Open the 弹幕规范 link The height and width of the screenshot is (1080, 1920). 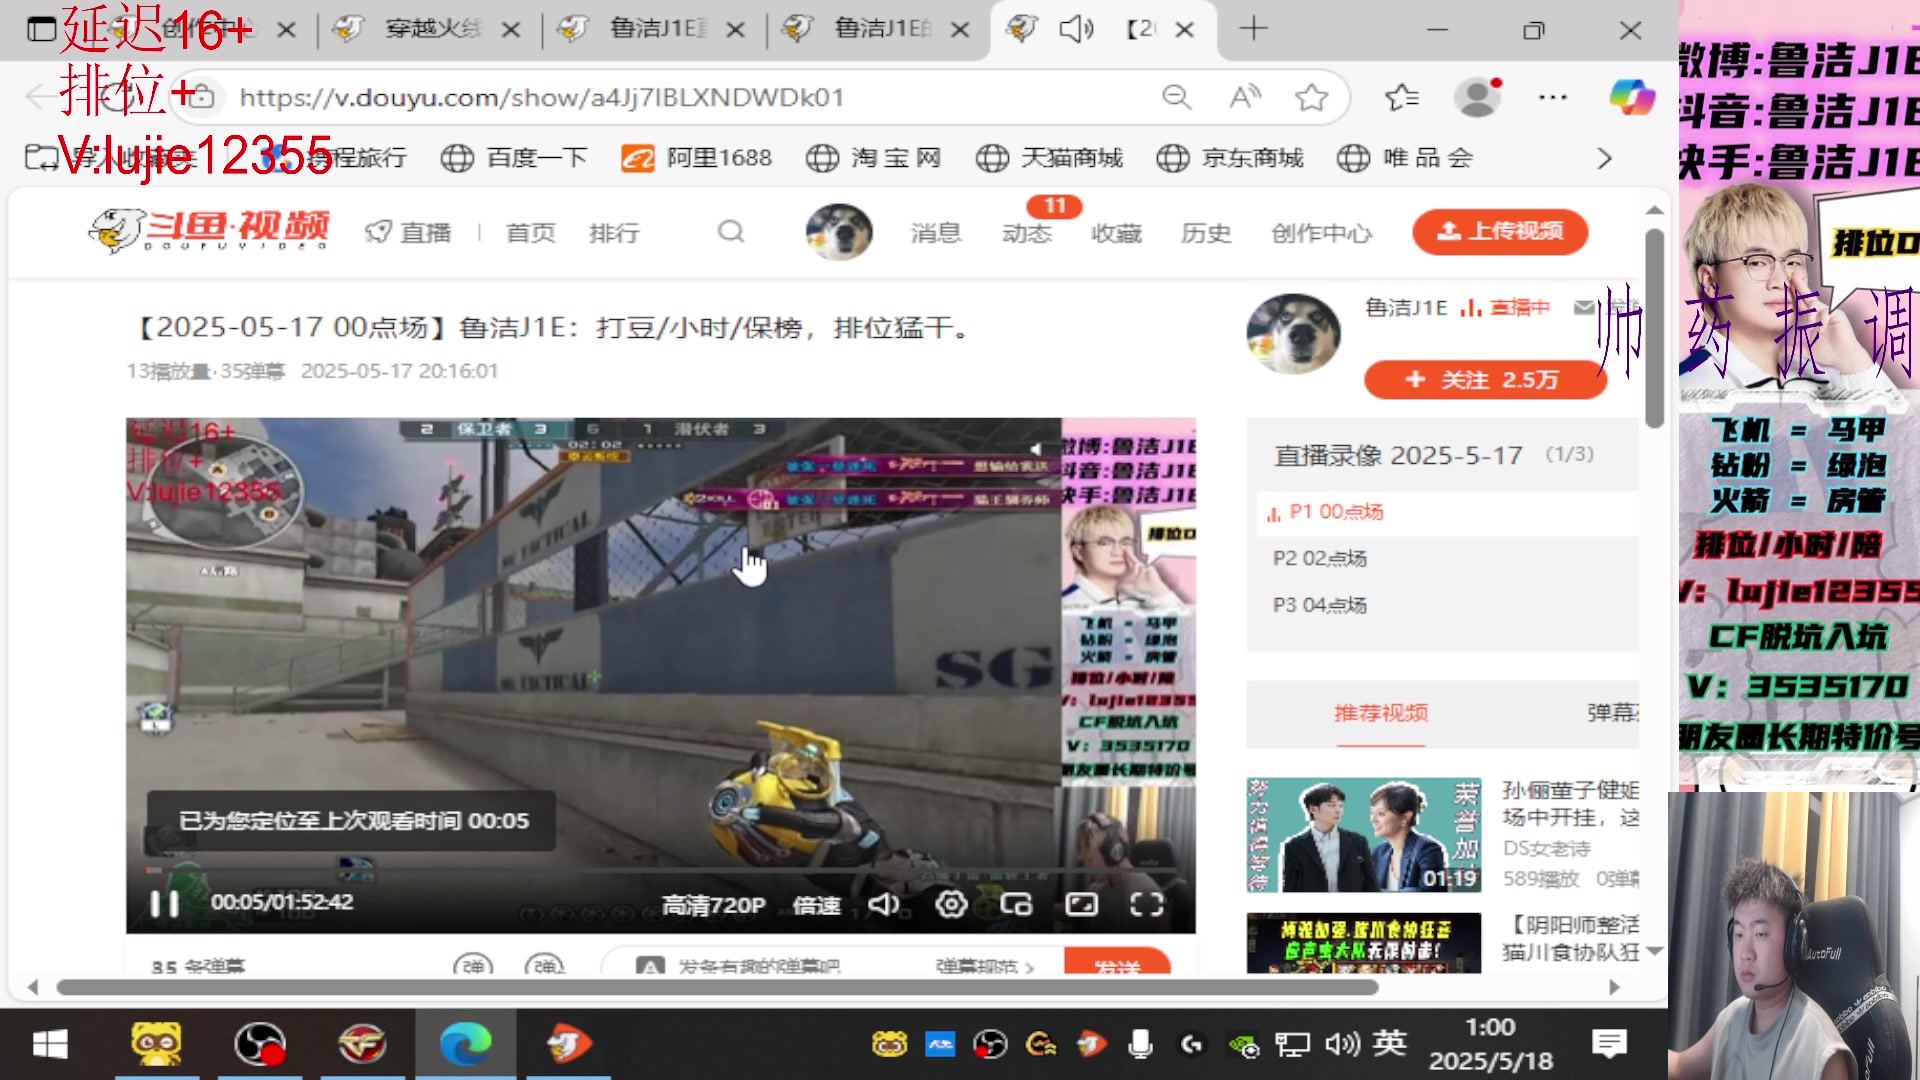[984, 966]
